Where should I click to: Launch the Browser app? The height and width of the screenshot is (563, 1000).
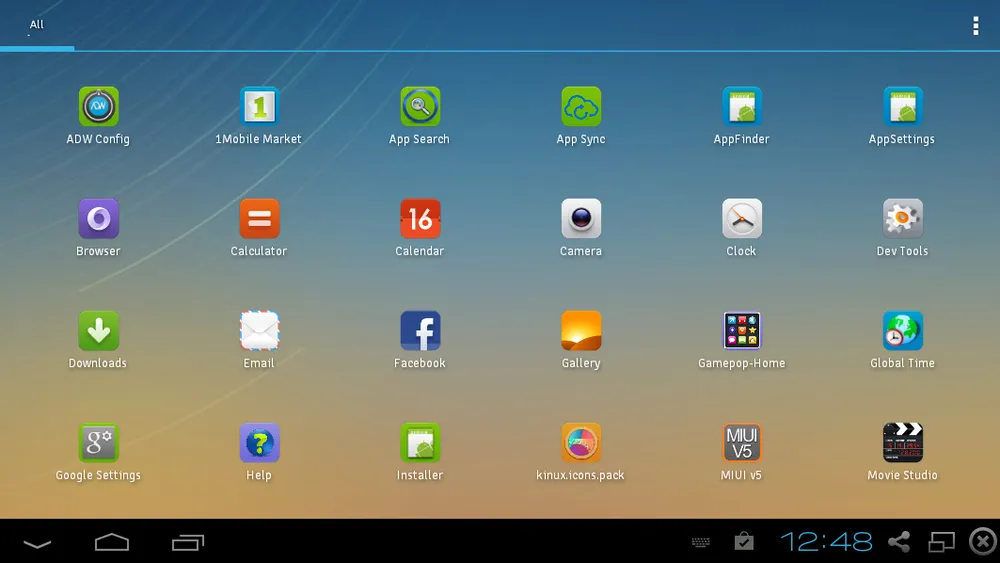[98, 219]
